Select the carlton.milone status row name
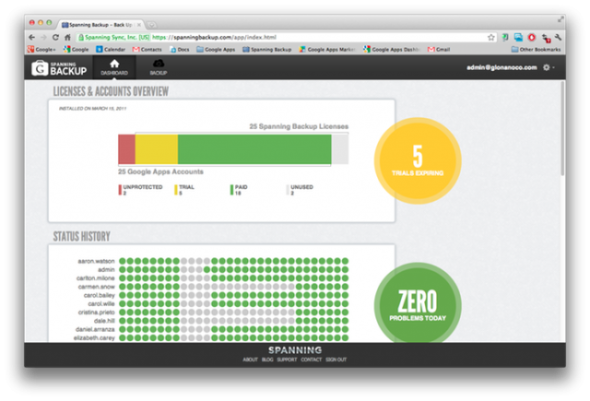The image size is (590, 401). point(96,278)
